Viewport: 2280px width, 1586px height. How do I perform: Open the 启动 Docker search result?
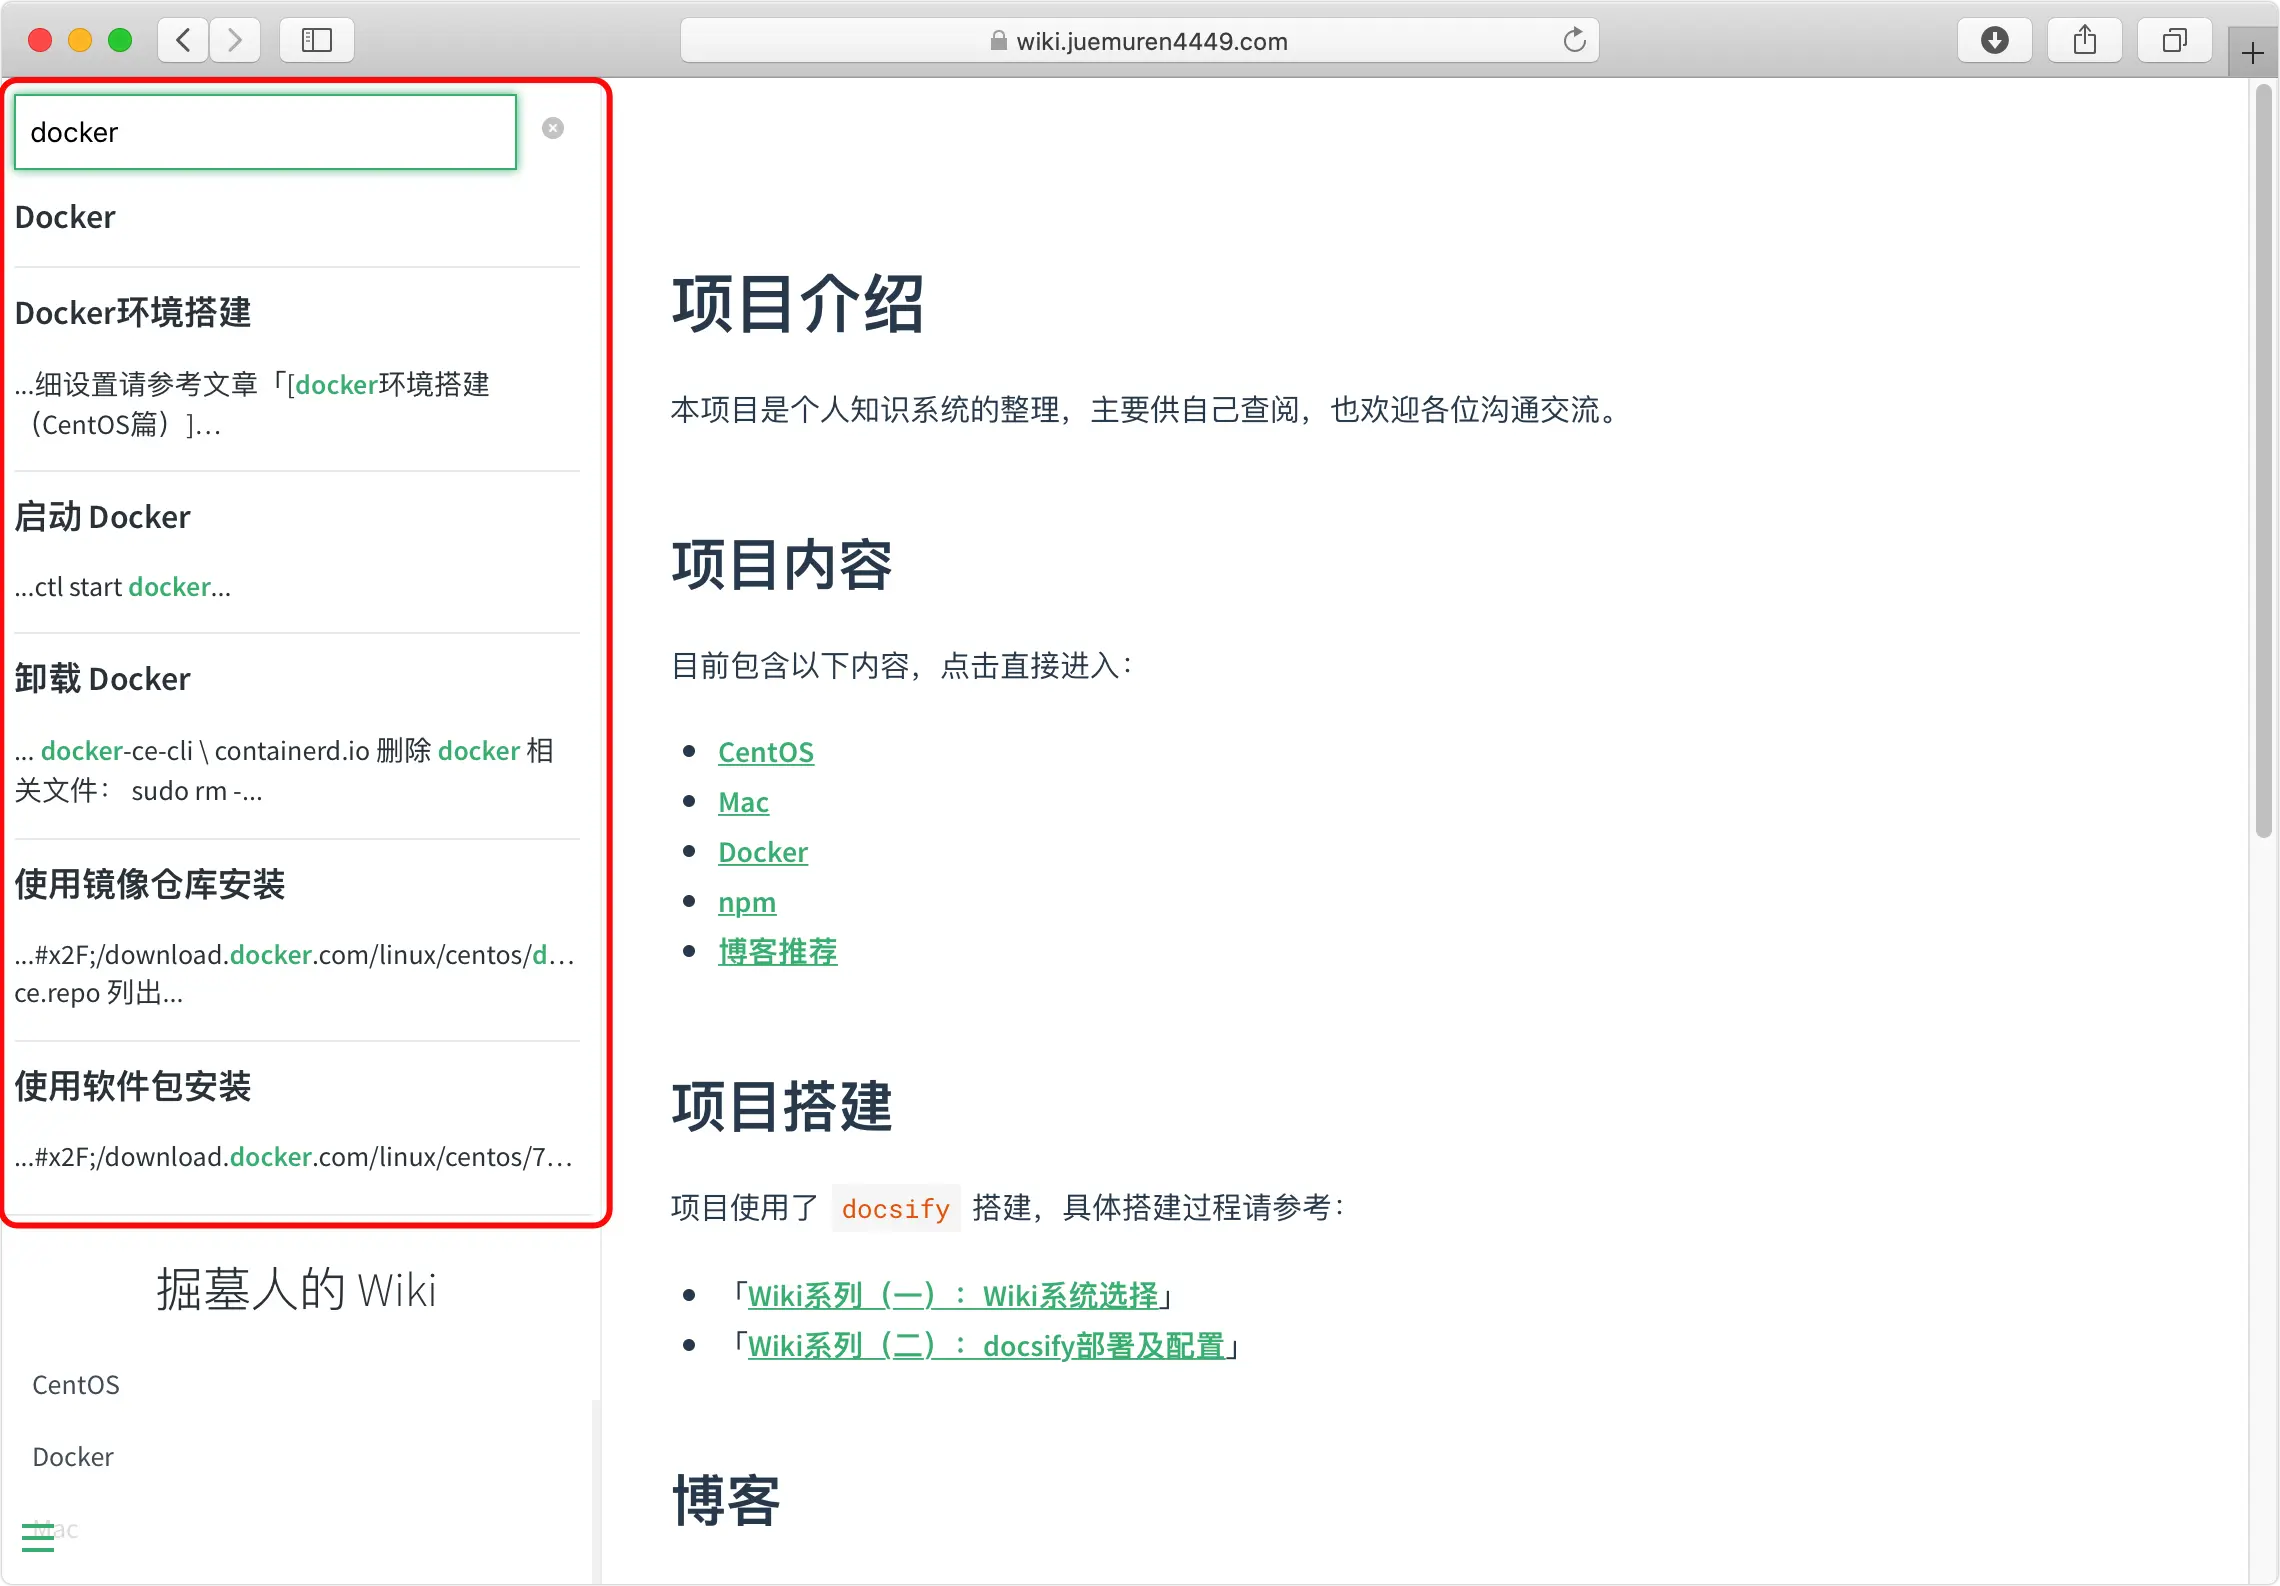coord(102,516)
